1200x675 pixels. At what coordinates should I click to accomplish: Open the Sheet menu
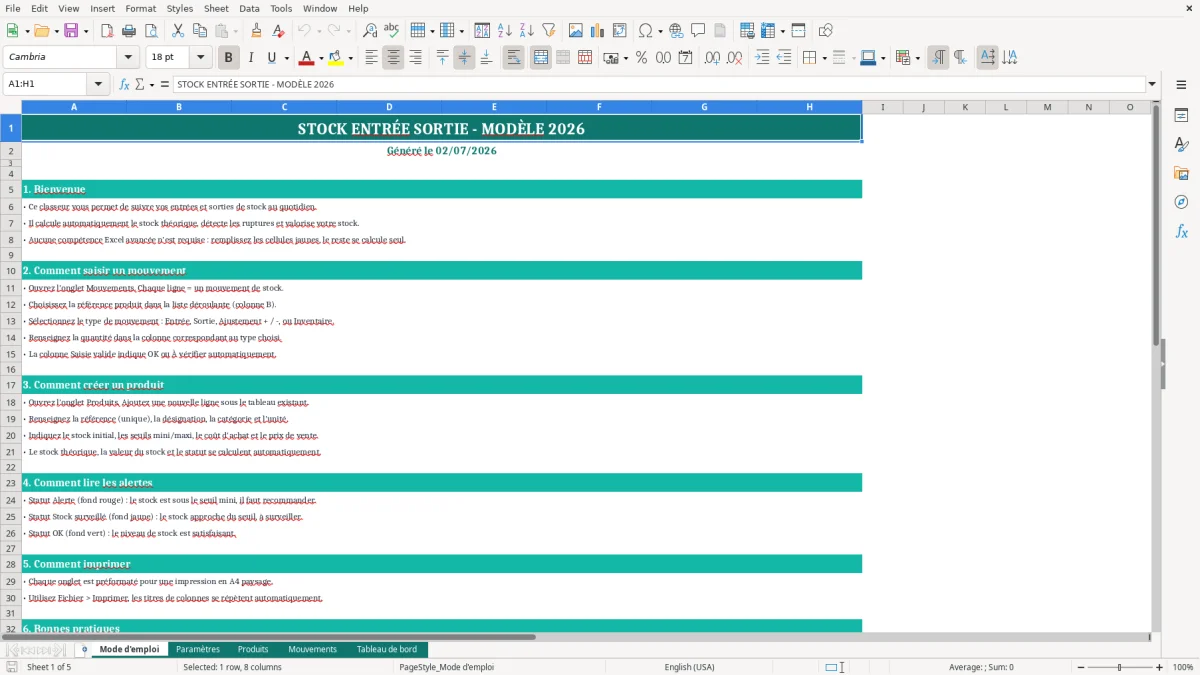tap(216, 8)
